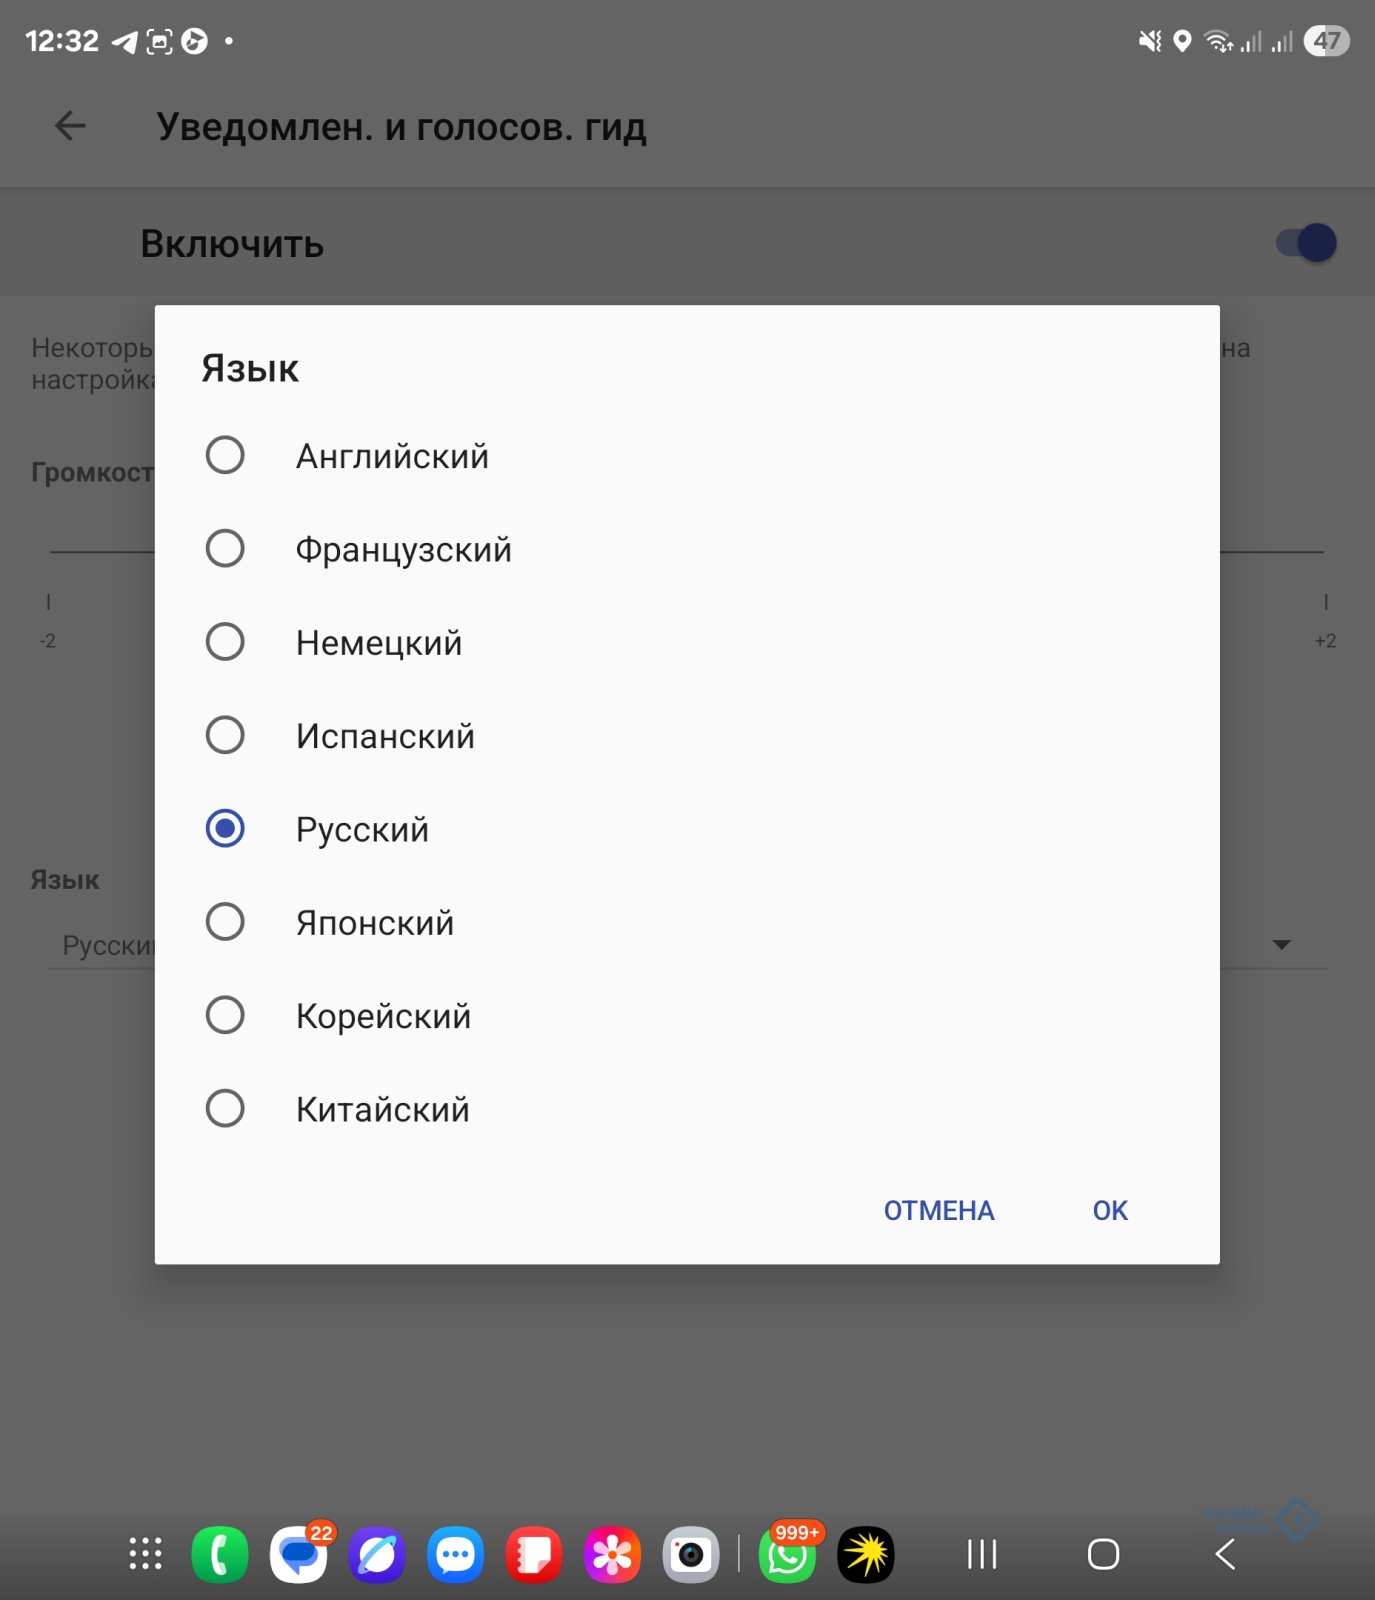Image resolution: width=1375 pixels, height=1600 pixels.
Task: Open the Gallery flower icon
Action: (612, 1555)
